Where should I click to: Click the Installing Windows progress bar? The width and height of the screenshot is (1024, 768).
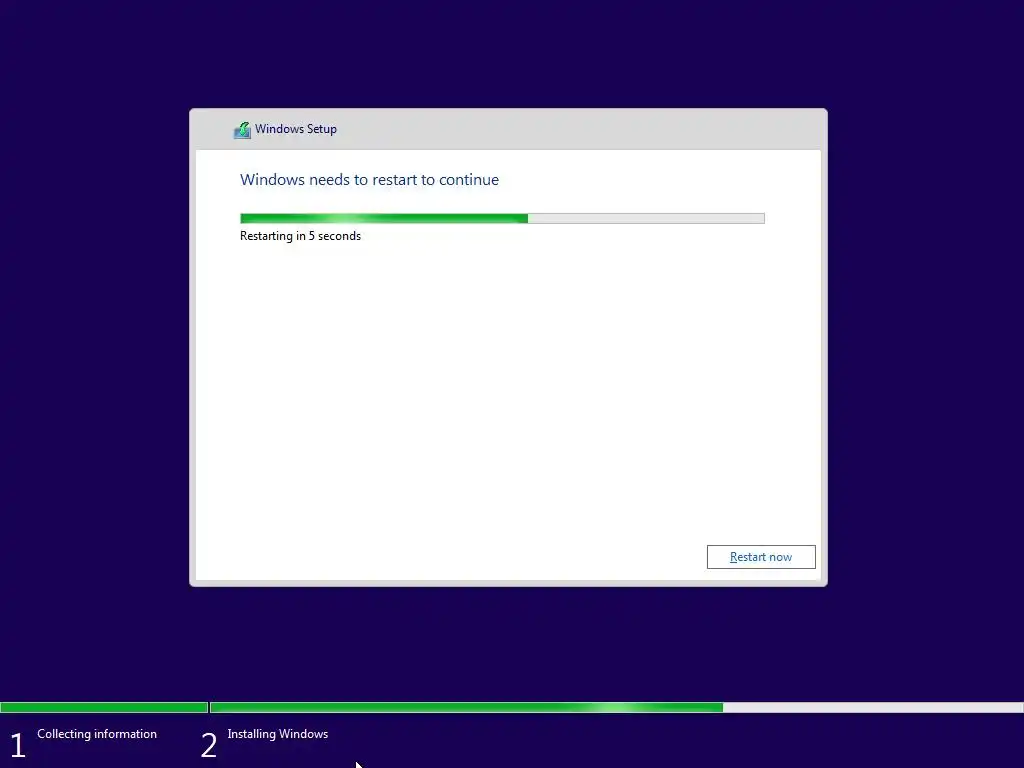pyautogui.click(x=616, y=707)
